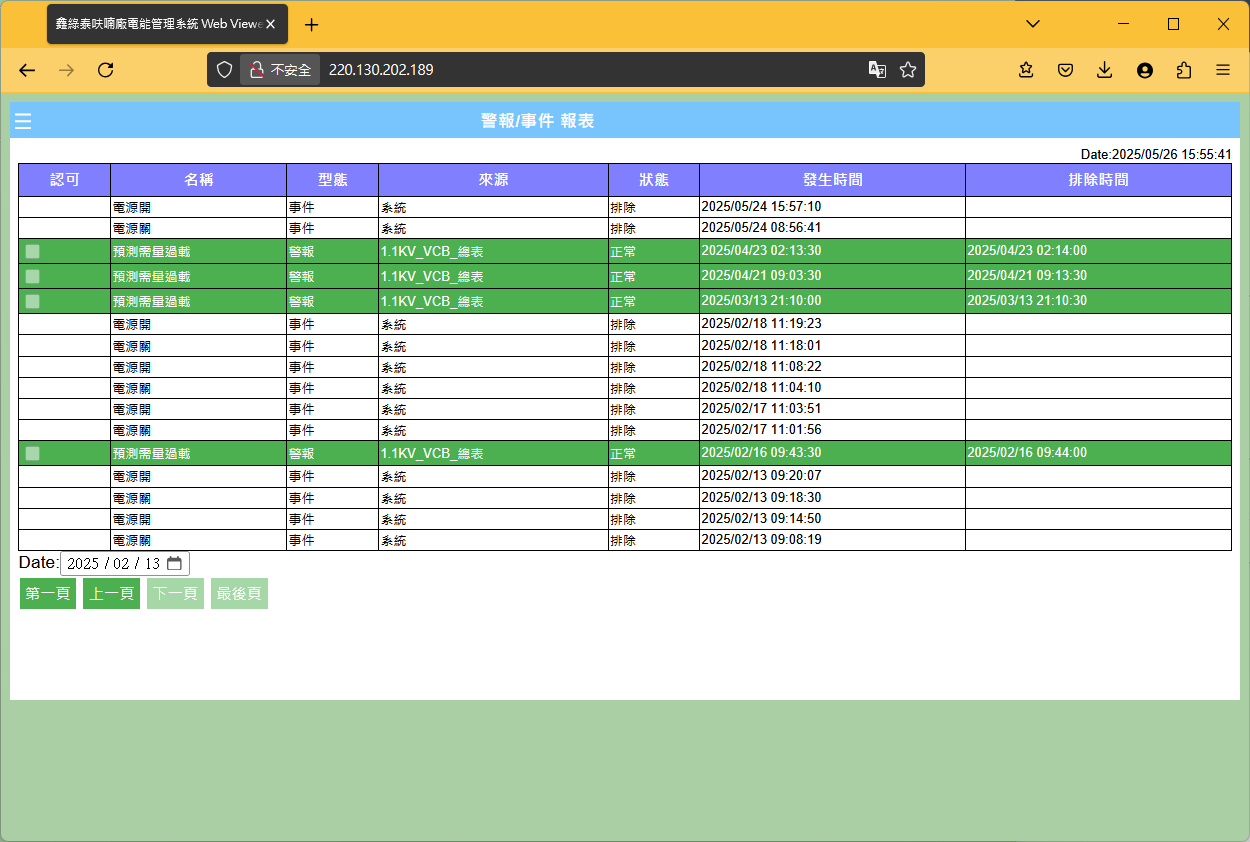Open the Firefox account icon
This screenshot has width=1250, height=842.
[x=1145, y=70]
